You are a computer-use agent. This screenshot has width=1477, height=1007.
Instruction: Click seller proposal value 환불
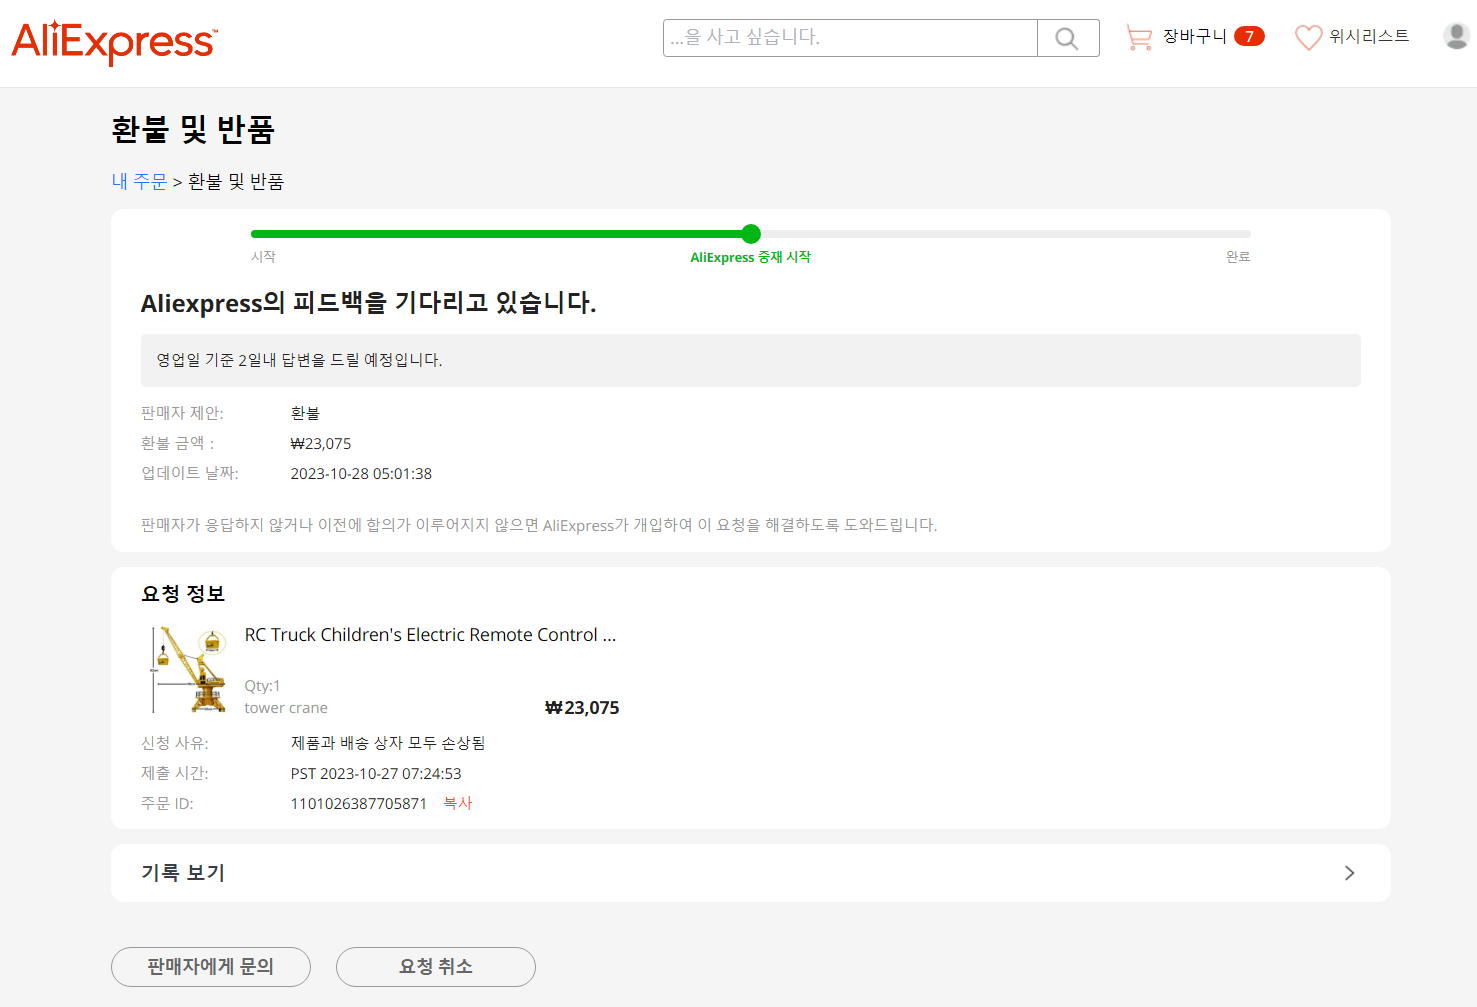[305, 413]
